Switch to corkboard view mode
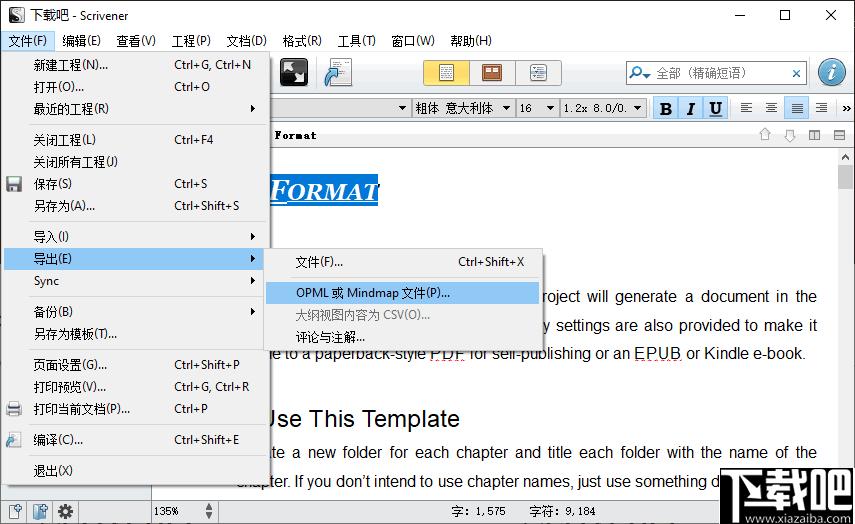The height and width of the screenshot is (524, 855). point(492,73)
